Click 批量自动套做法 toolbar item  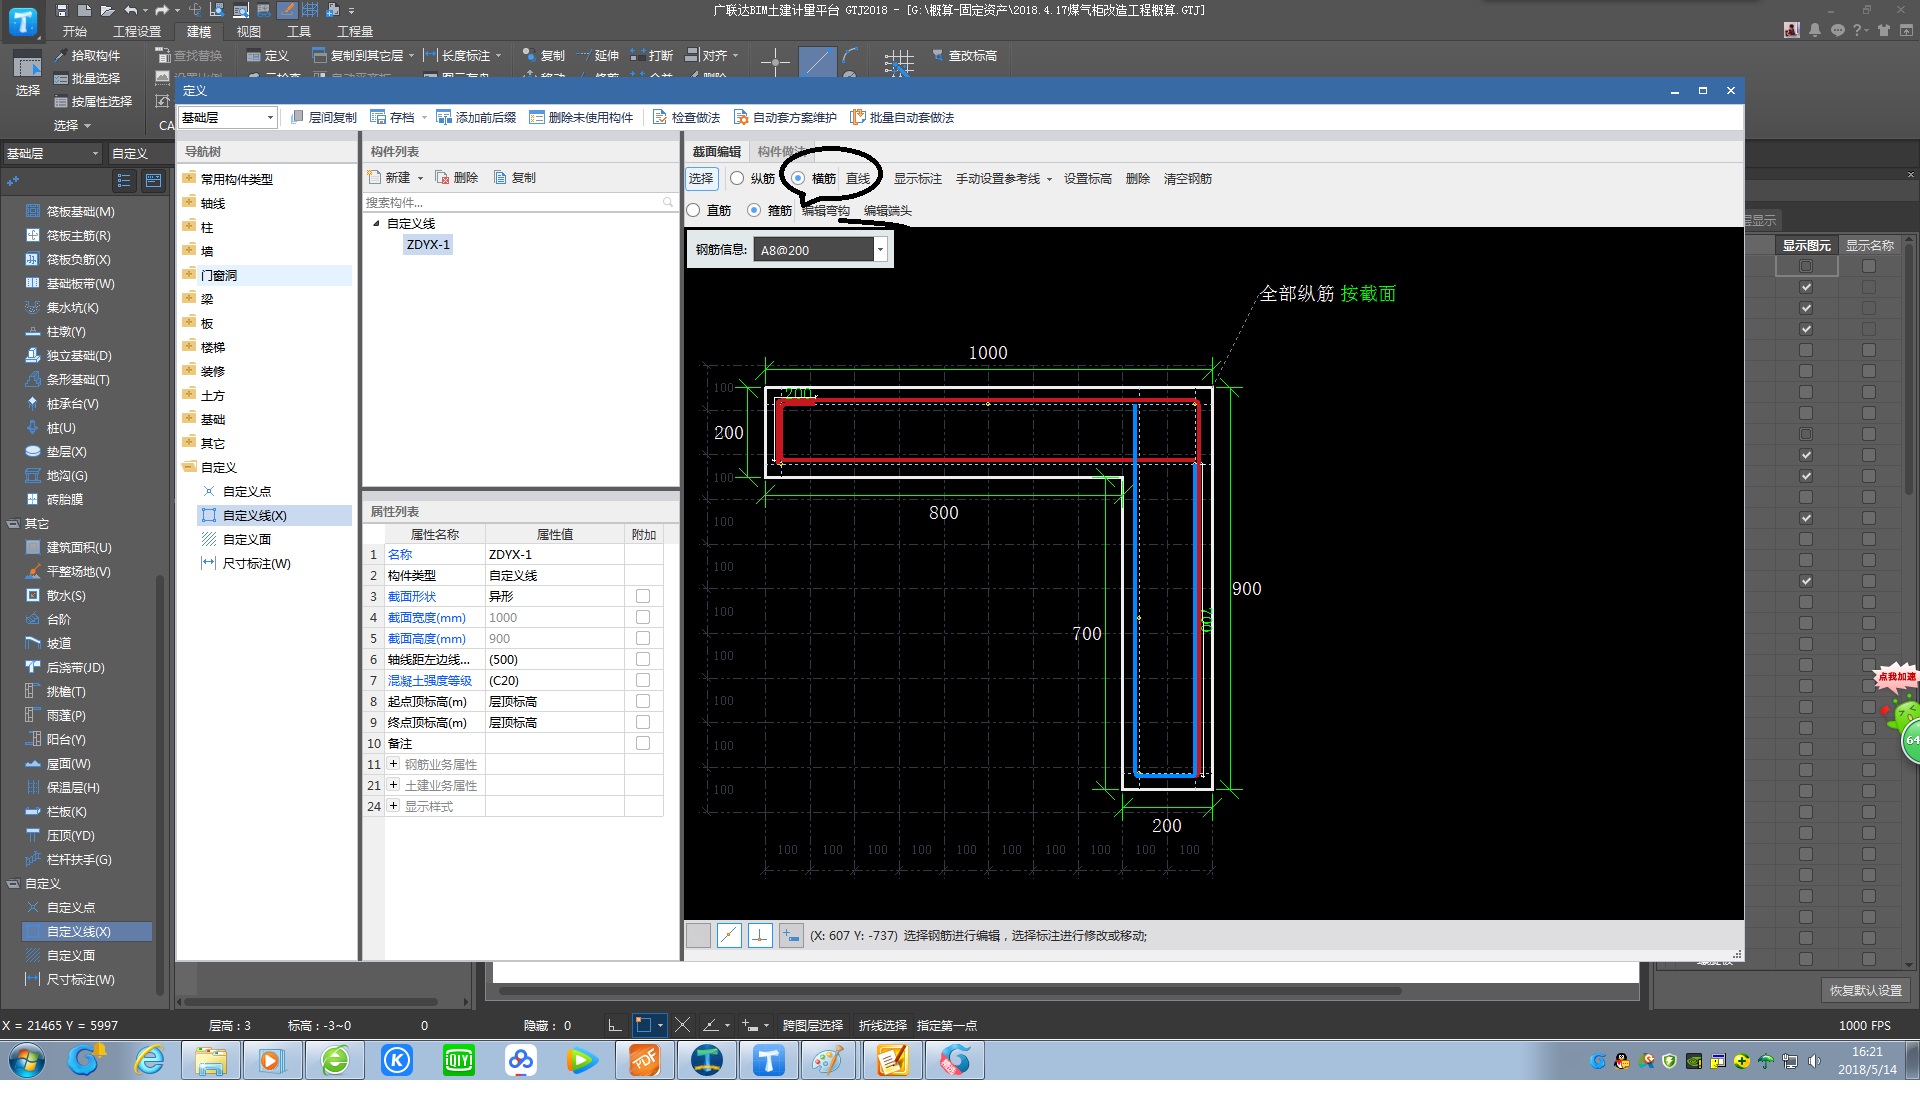(x=902, y=118)
